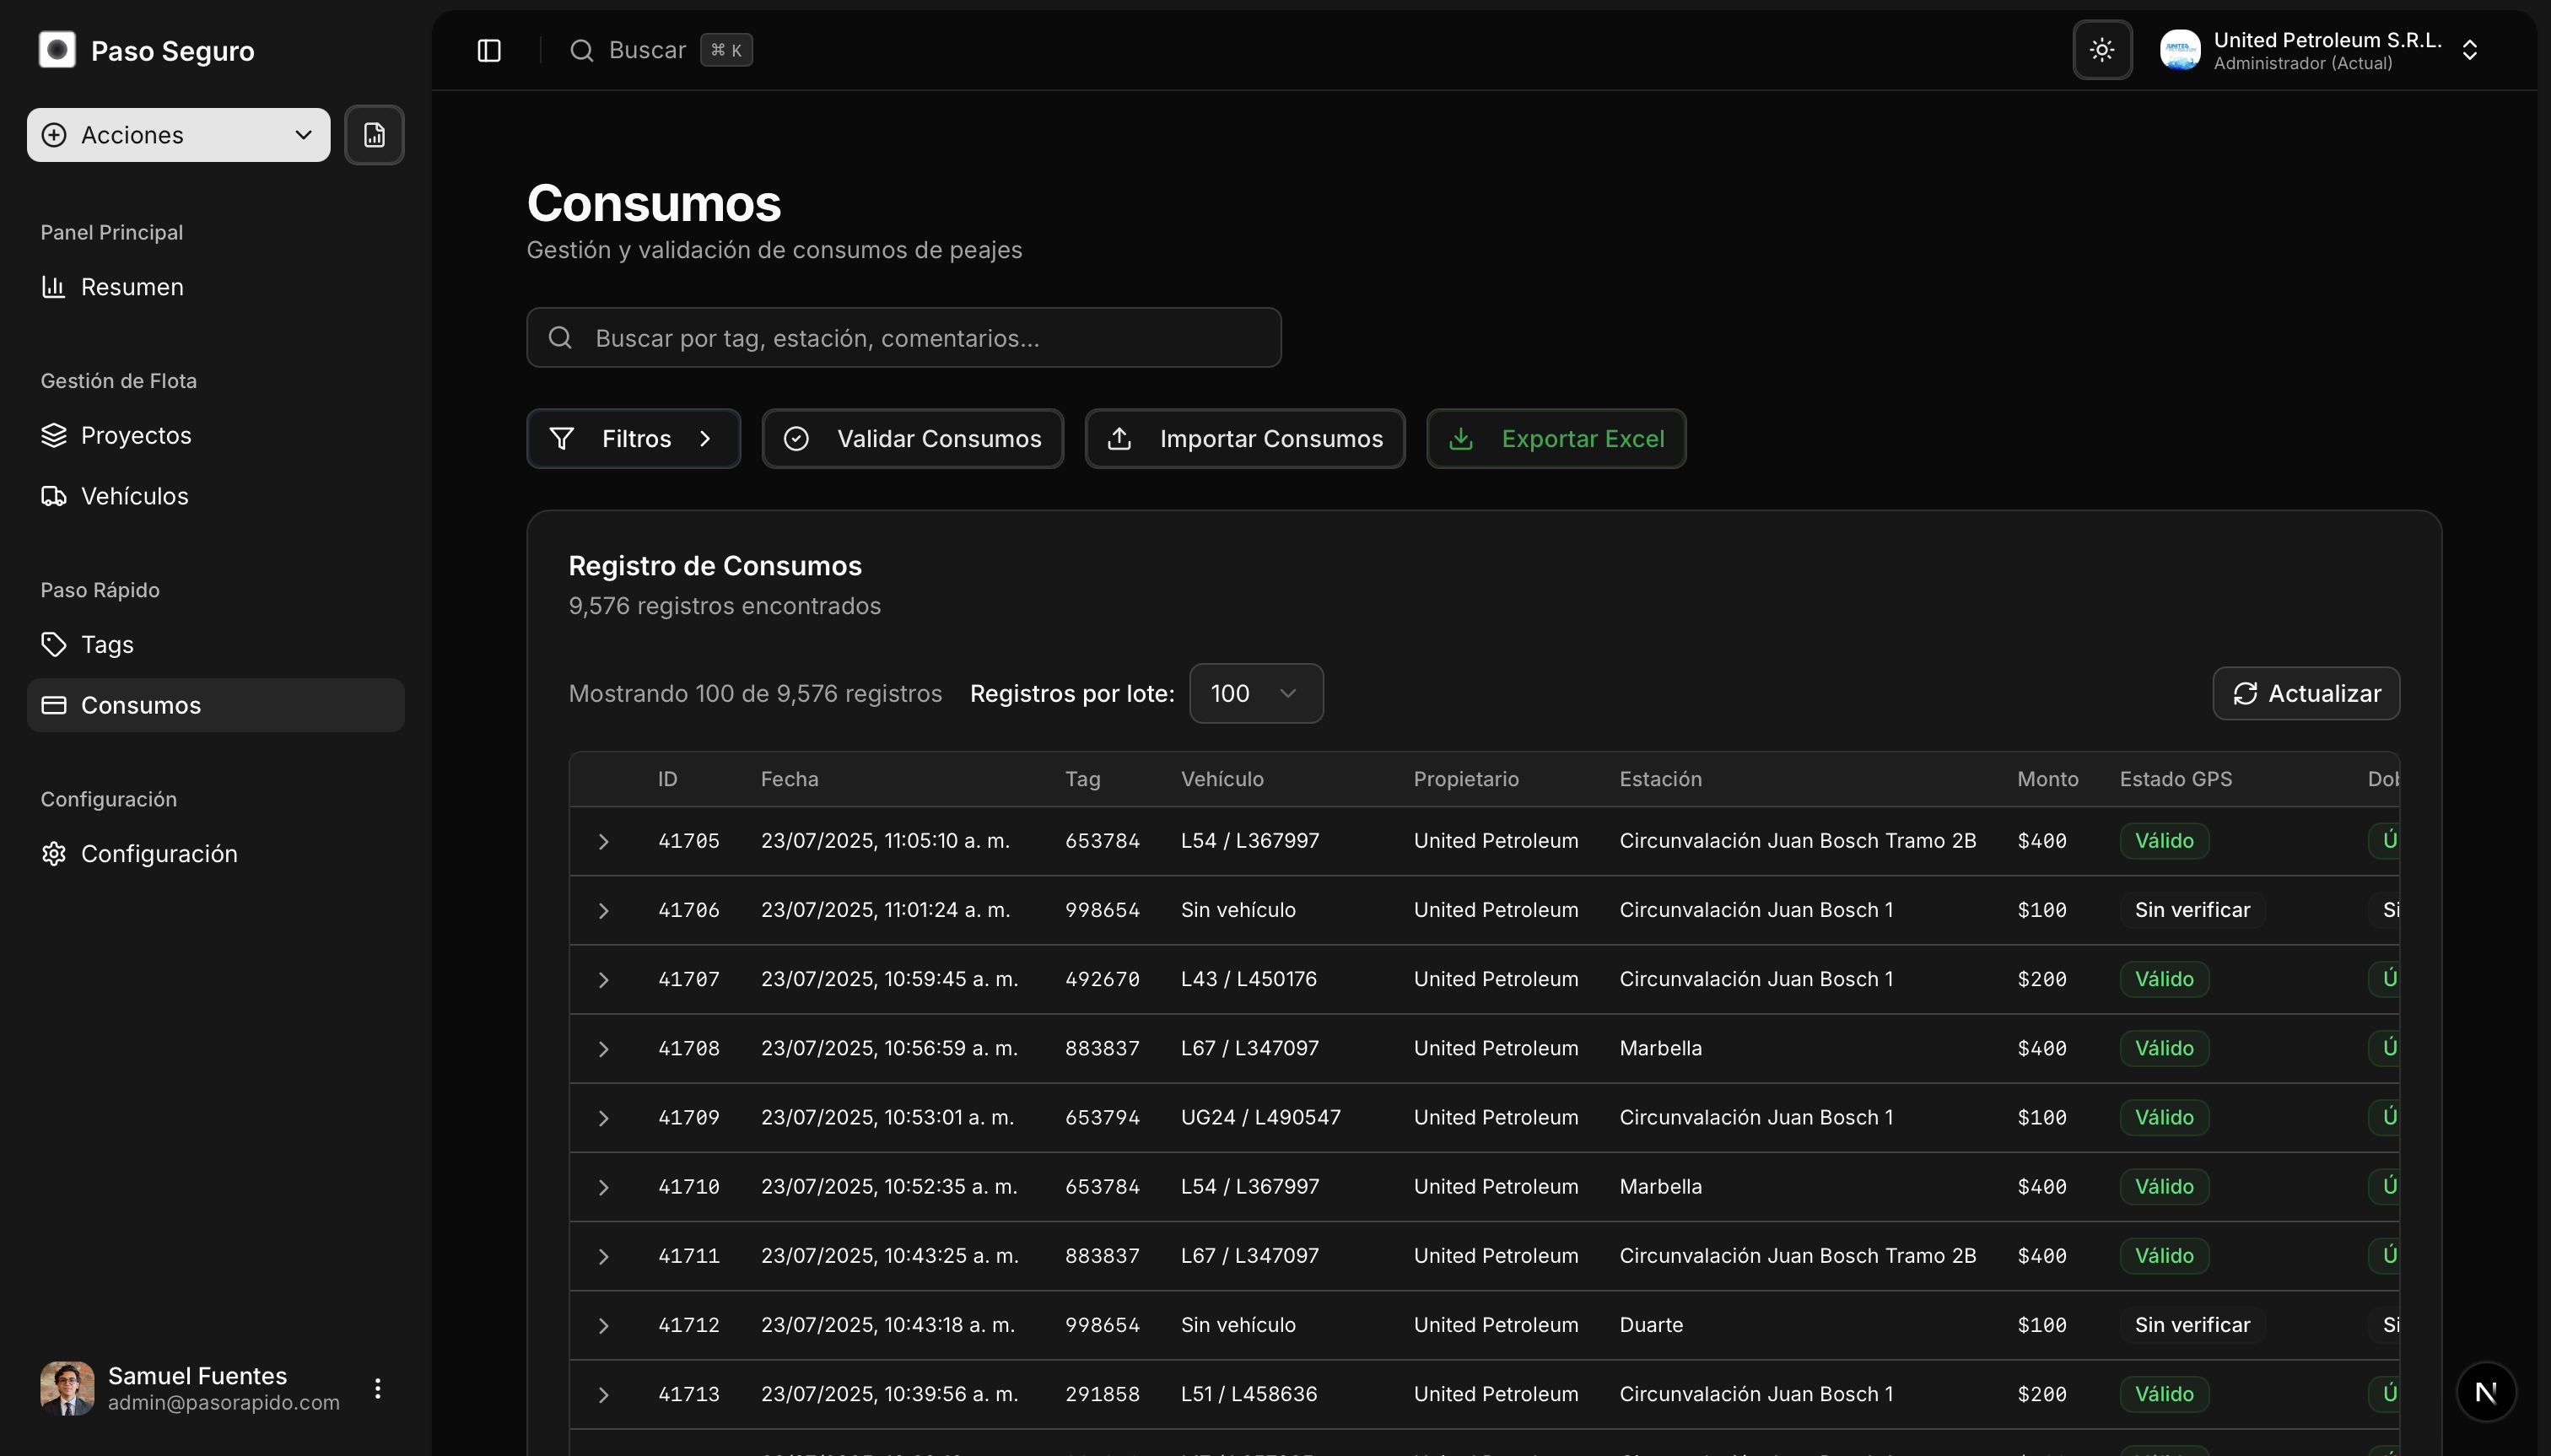This screenshot has width=2551, height=1456.
Task: Open the user options three-dot menu
Action: point(377,1388)
